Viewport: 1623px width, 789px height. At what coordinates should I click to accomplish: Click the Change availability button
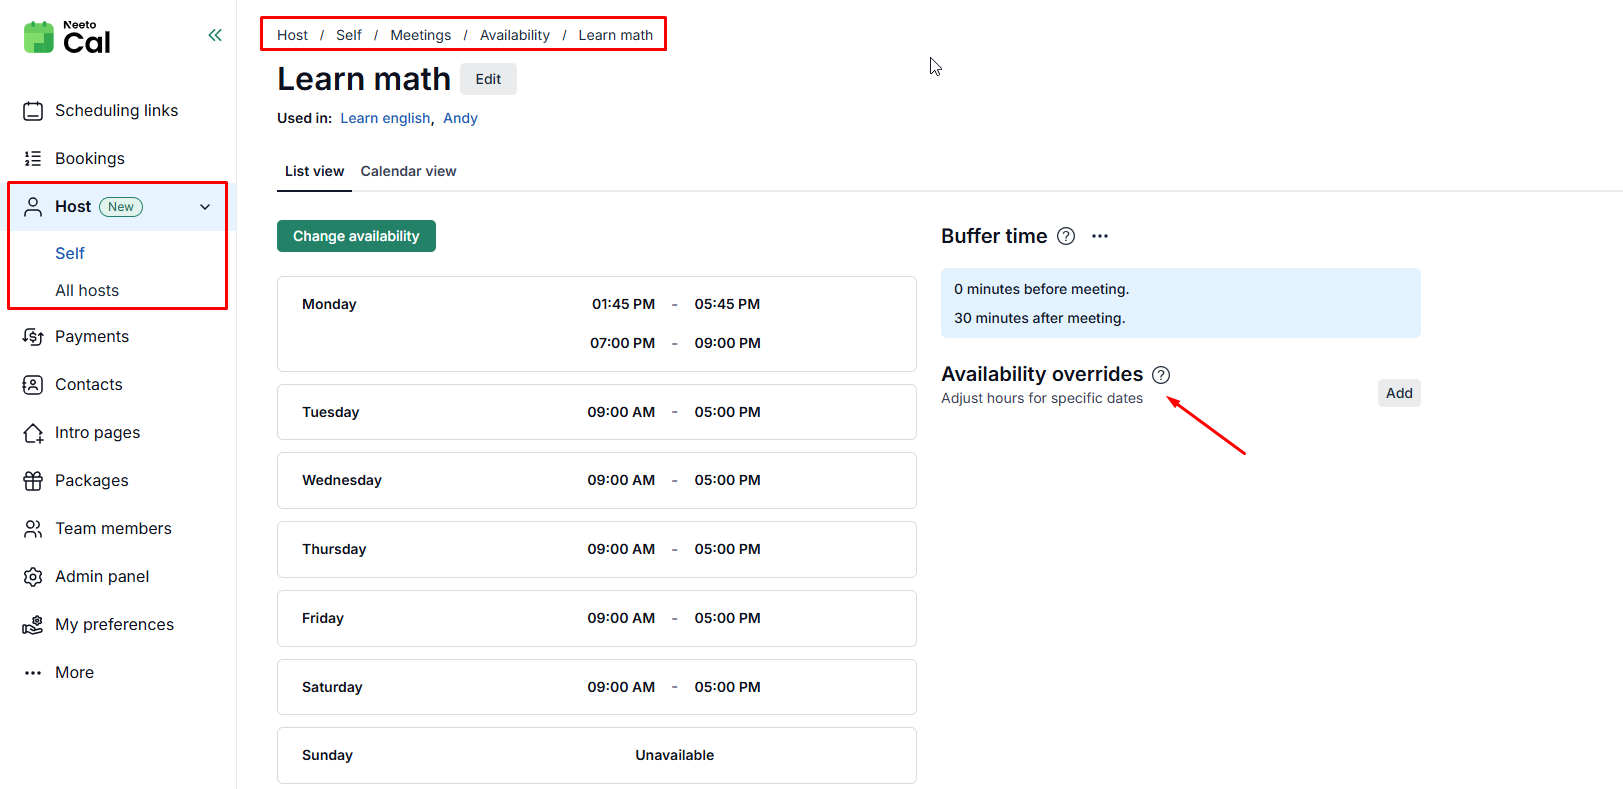coord(356,236)
